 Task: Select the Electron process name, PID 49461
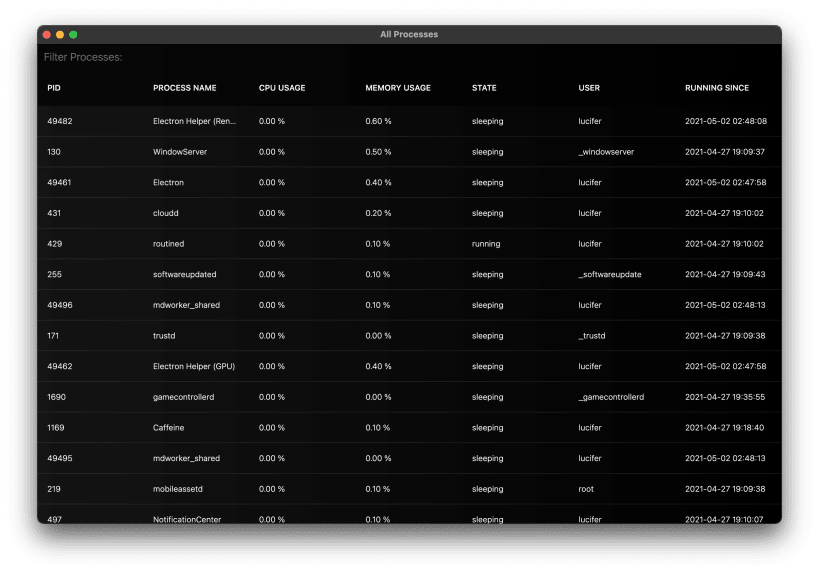(x=168, y=182)
